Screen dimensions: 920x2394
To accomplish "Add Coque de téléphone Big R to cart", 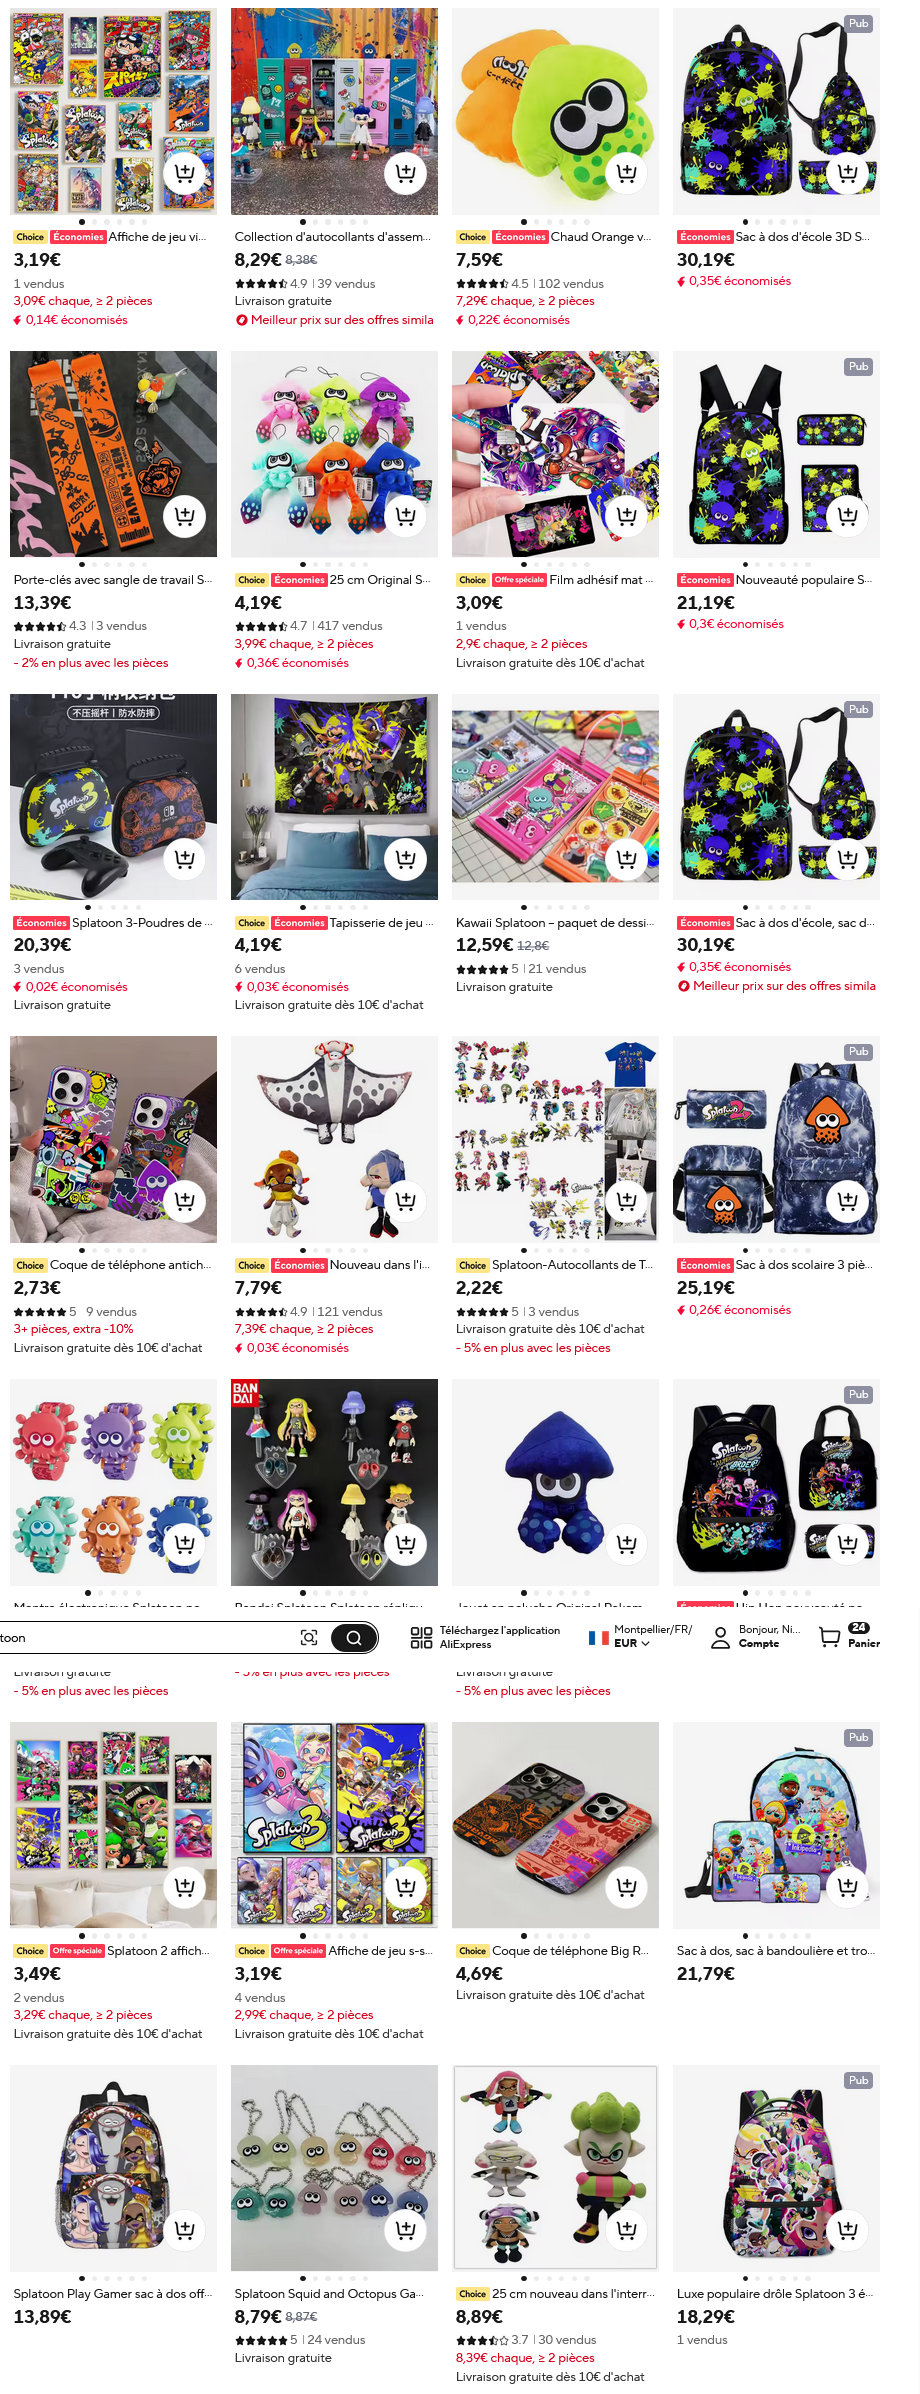I will tap(627, 1887).
